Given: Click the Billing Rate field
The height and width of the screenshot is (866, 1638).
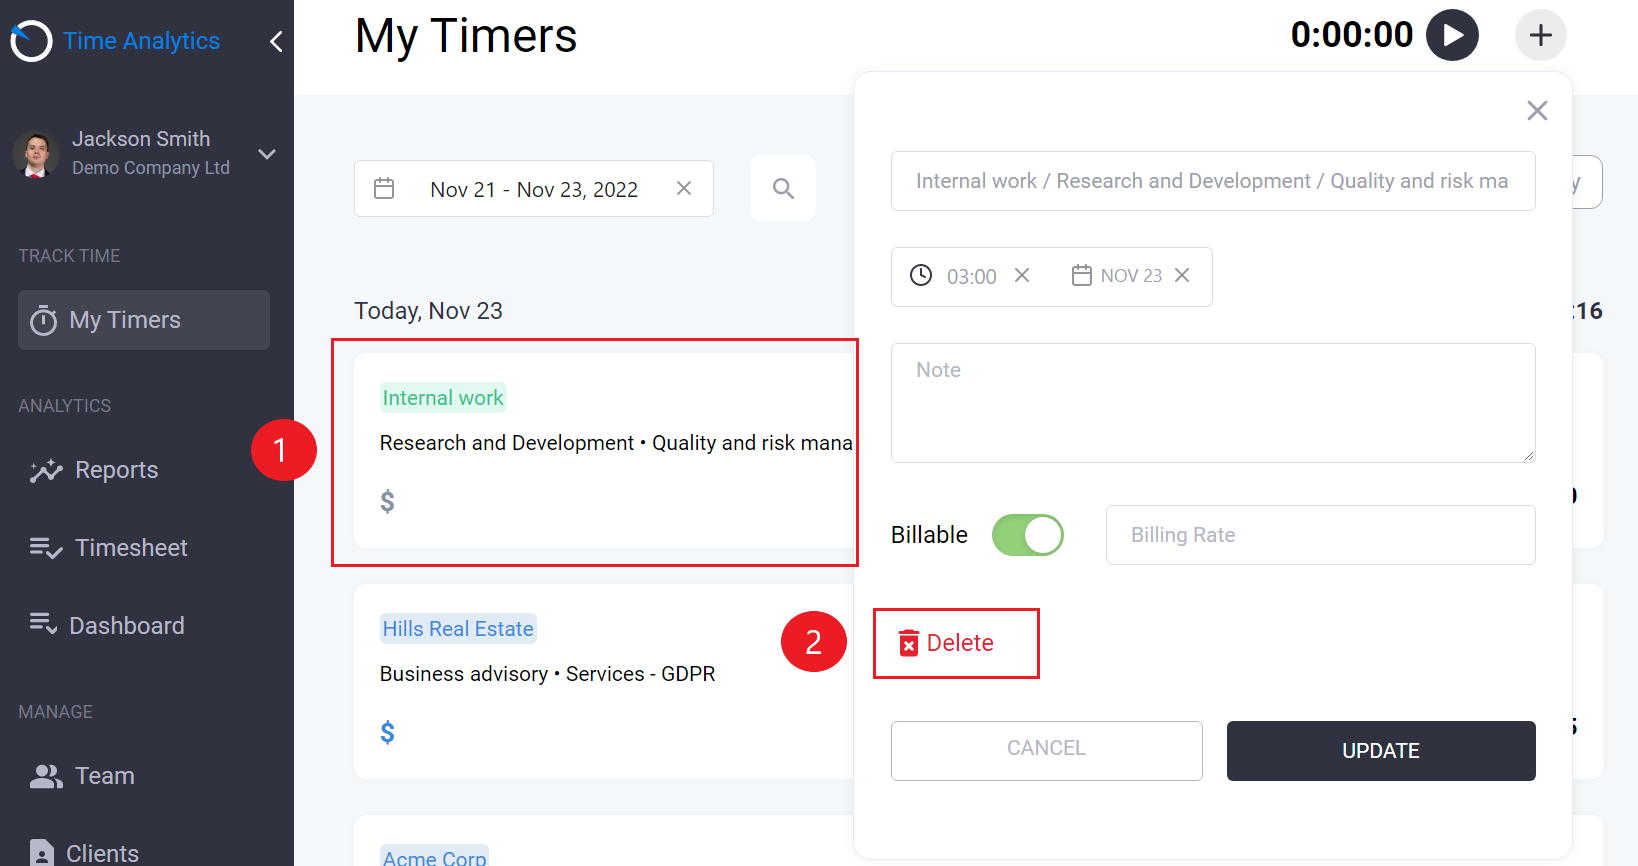Looking at the screenshot, I should point(1321,535).
